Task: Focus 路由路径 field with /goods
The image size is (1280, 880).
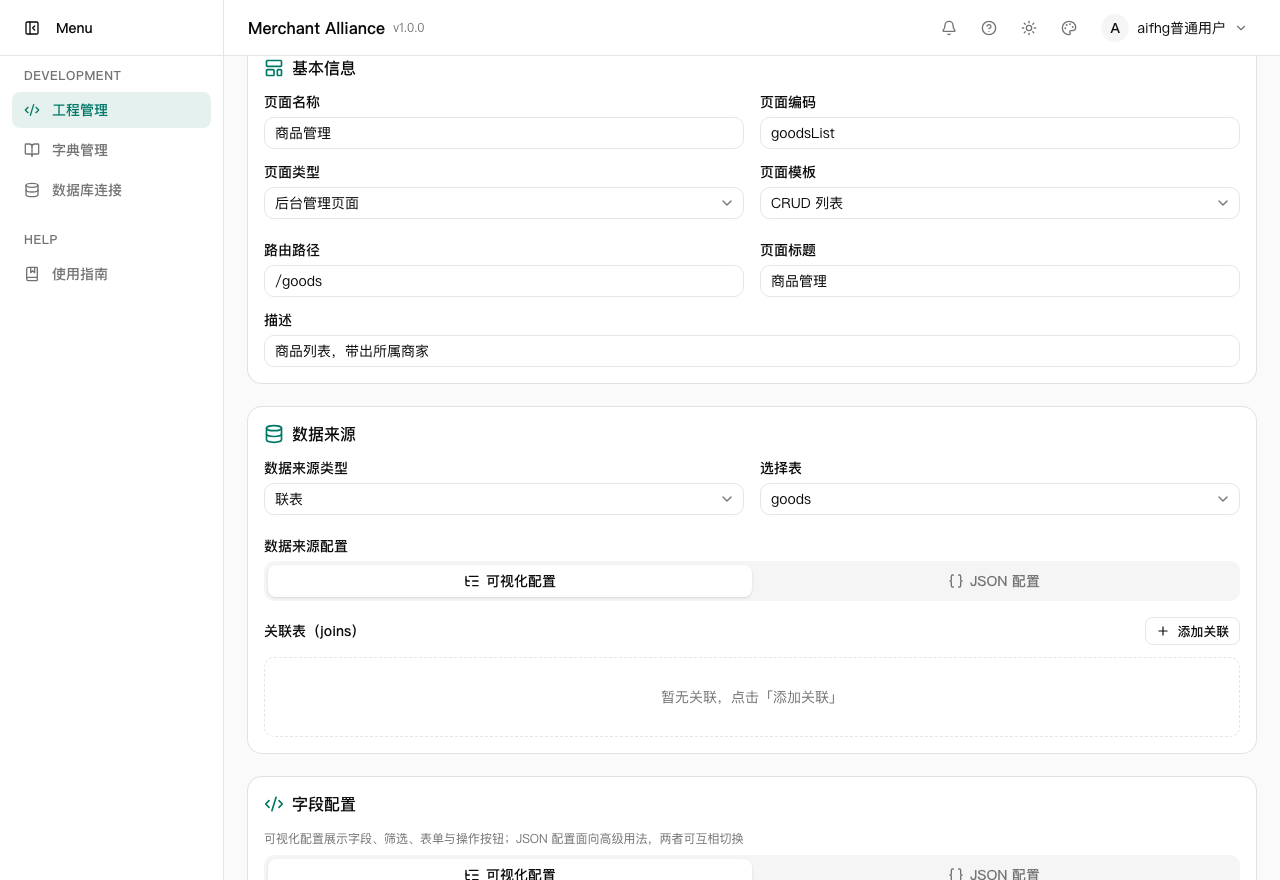Action: [504, 281]
